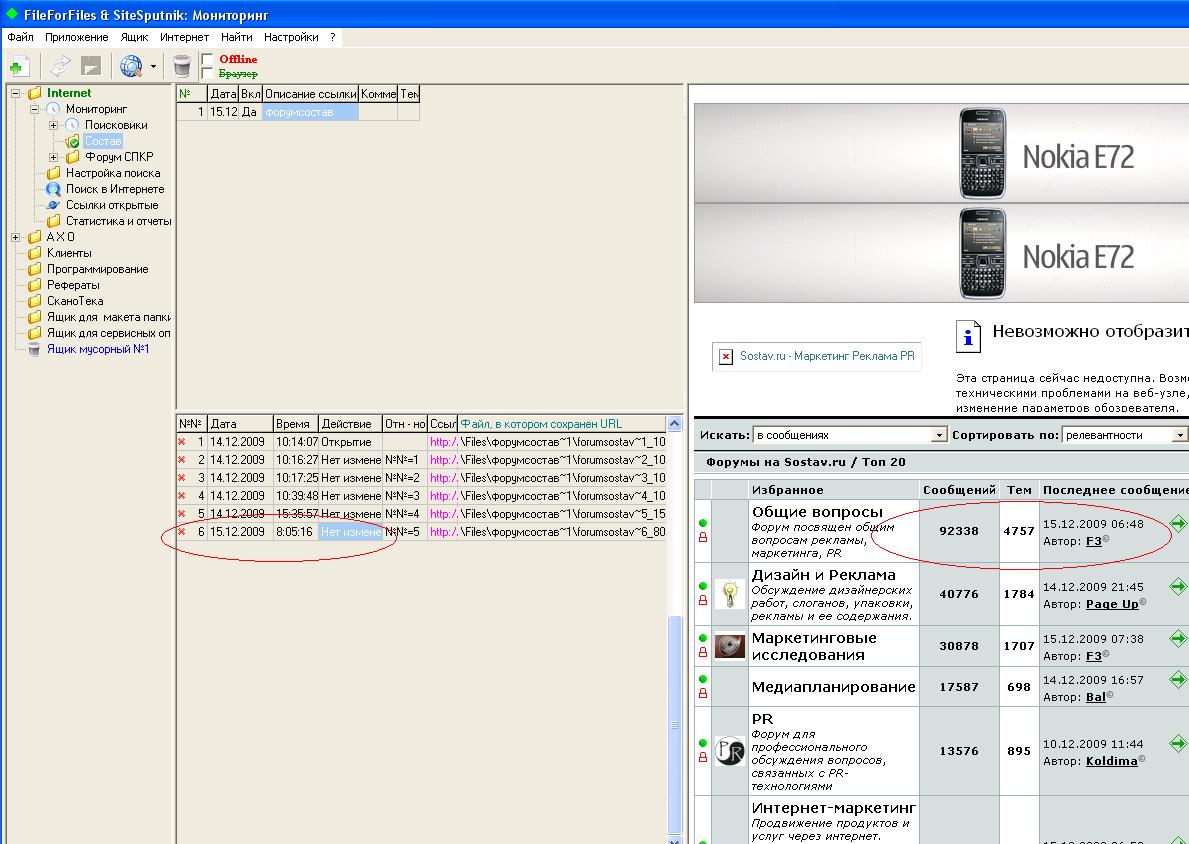Click the Поиск в Интернете magnifier icon
Screen dimensions: 1189x844
tap(53, 189)
